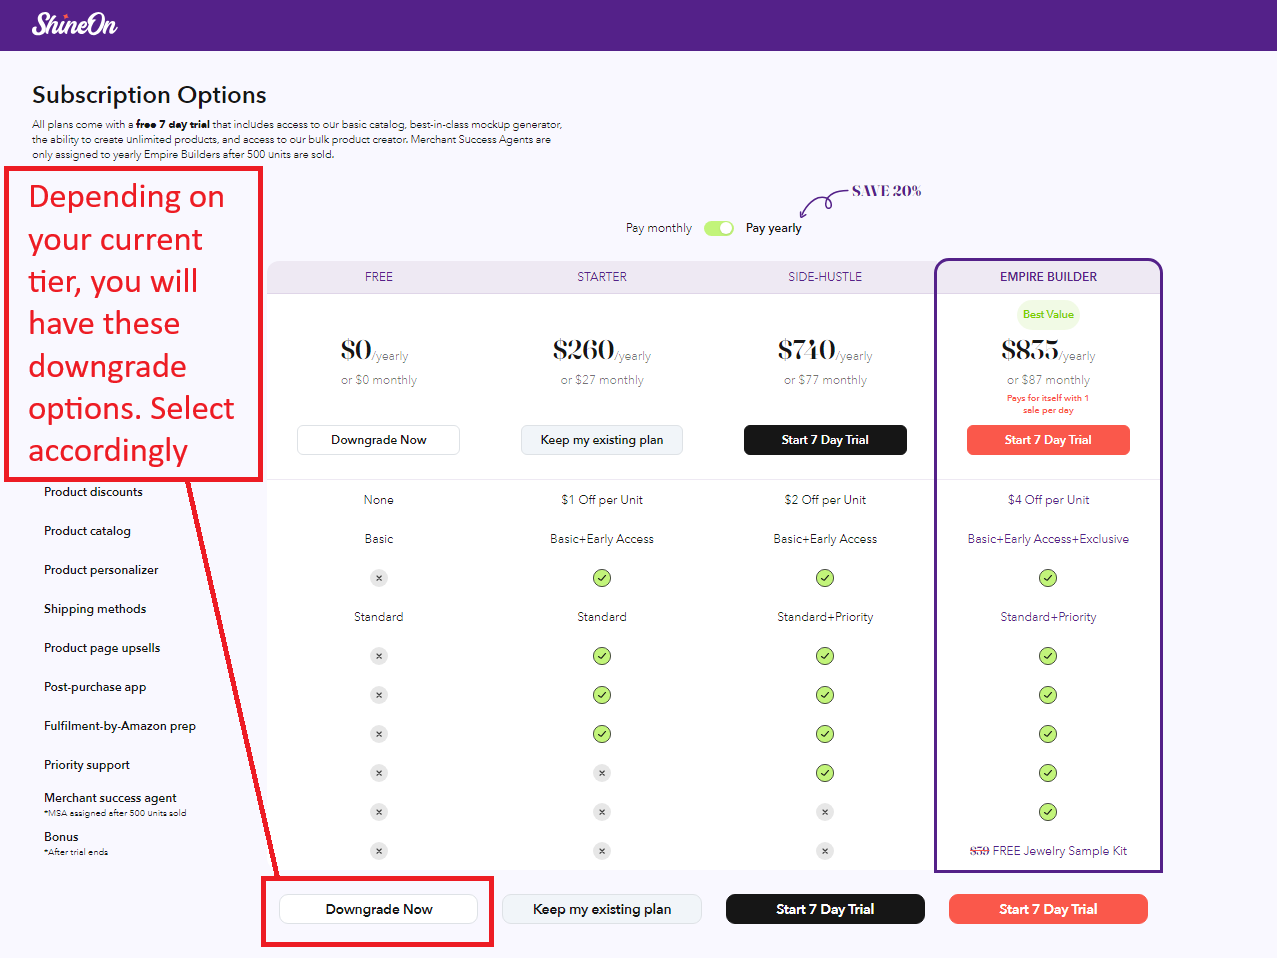Screen dimensions: 1277x958
Task: Click Side-Hustle's check mark for Priority support
Action: (825, 773)
